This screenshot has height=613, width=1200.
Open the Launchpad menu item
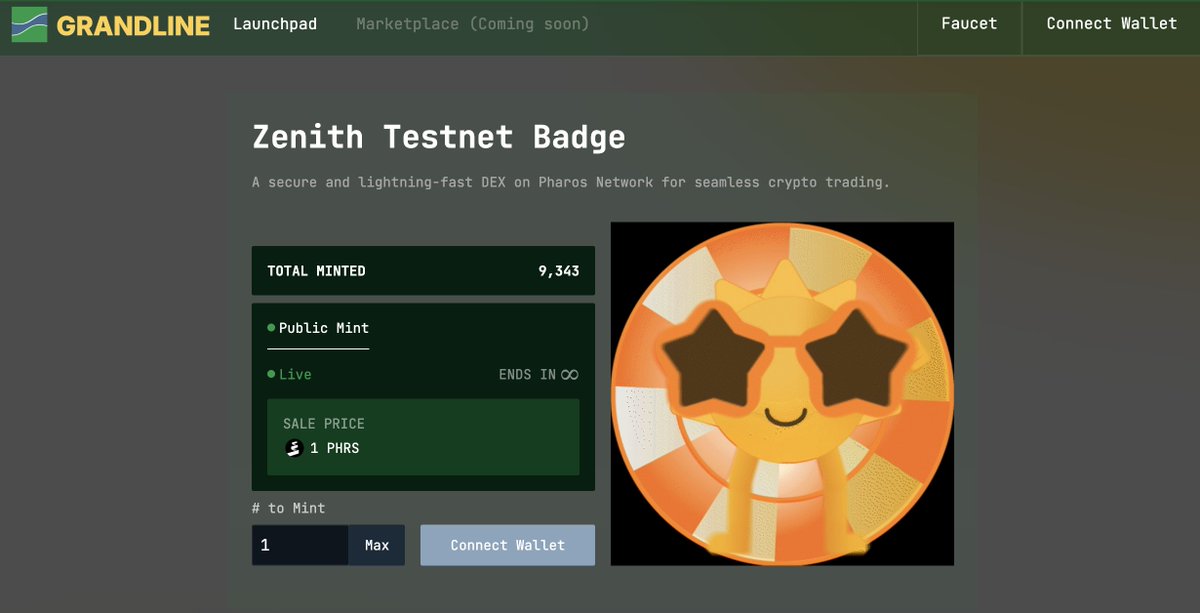tap(275, 24)
